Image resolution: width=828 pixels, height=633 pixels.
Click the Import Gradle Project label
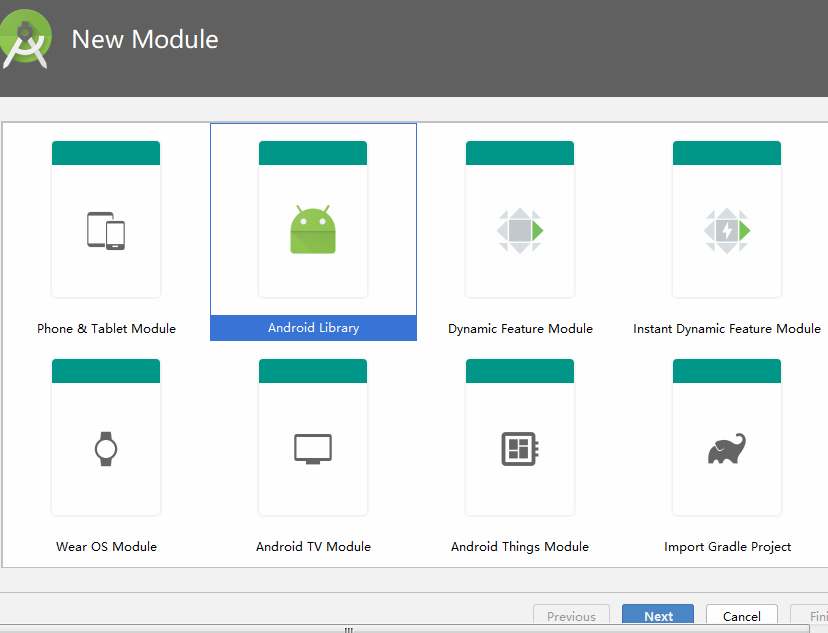(x=727, y=546)
